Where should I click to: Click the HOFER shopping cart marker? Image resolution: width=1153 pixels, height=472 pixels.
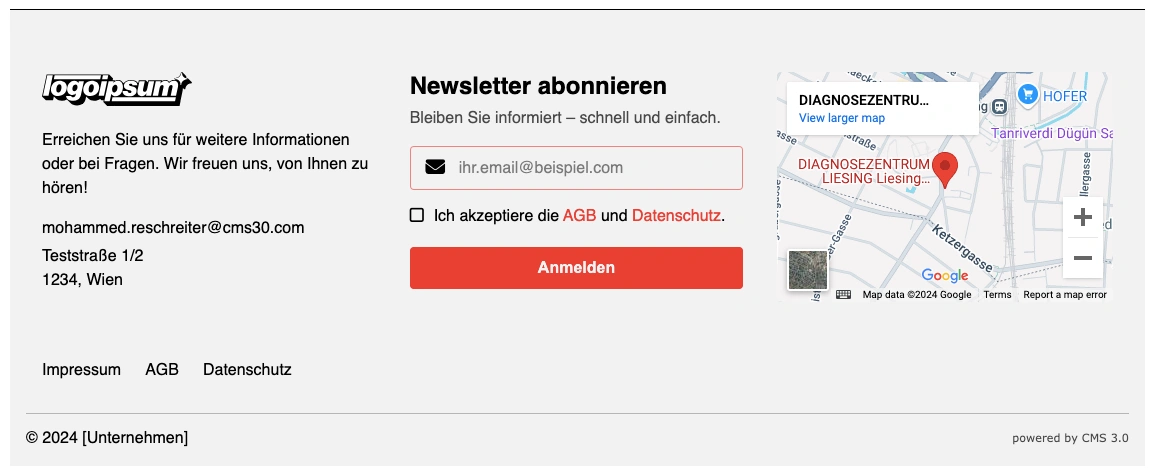pyautogui.click(x=1027, y=94)
